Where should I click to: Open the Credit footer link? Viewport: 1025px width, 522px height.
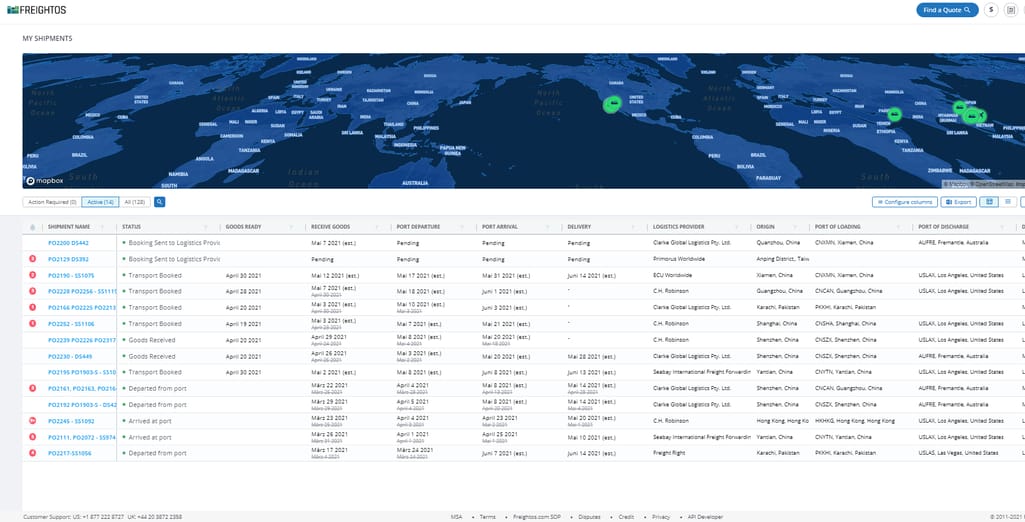[626, 517]
